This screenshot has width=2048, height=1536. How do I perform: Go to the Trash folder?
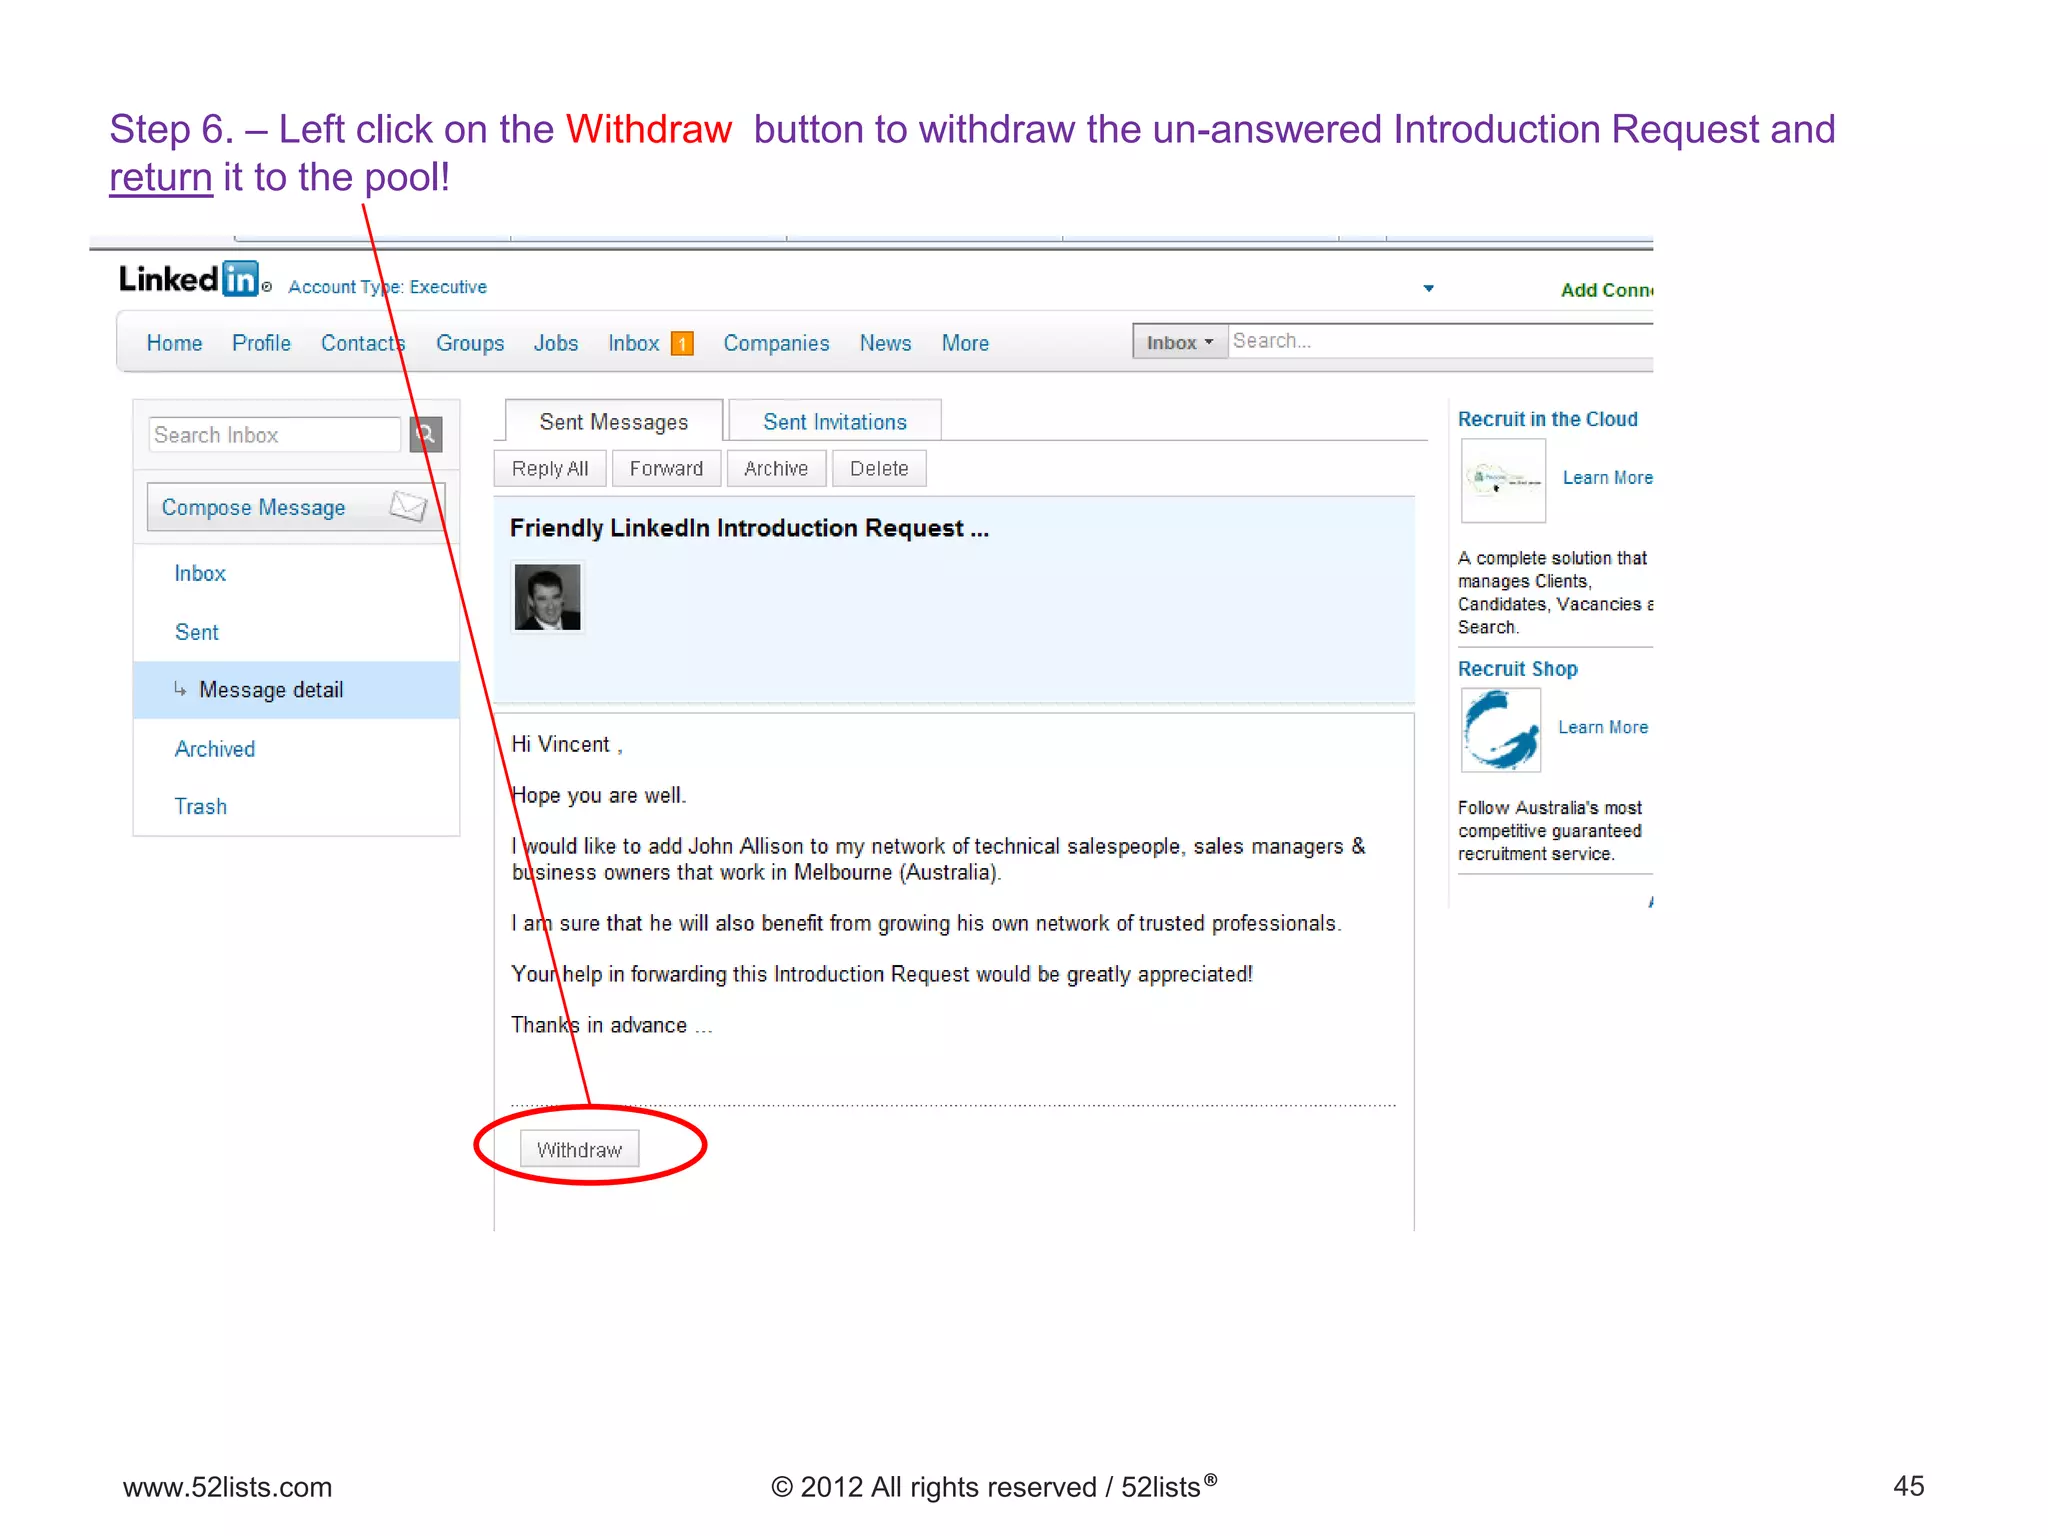(x=200, y=807)
